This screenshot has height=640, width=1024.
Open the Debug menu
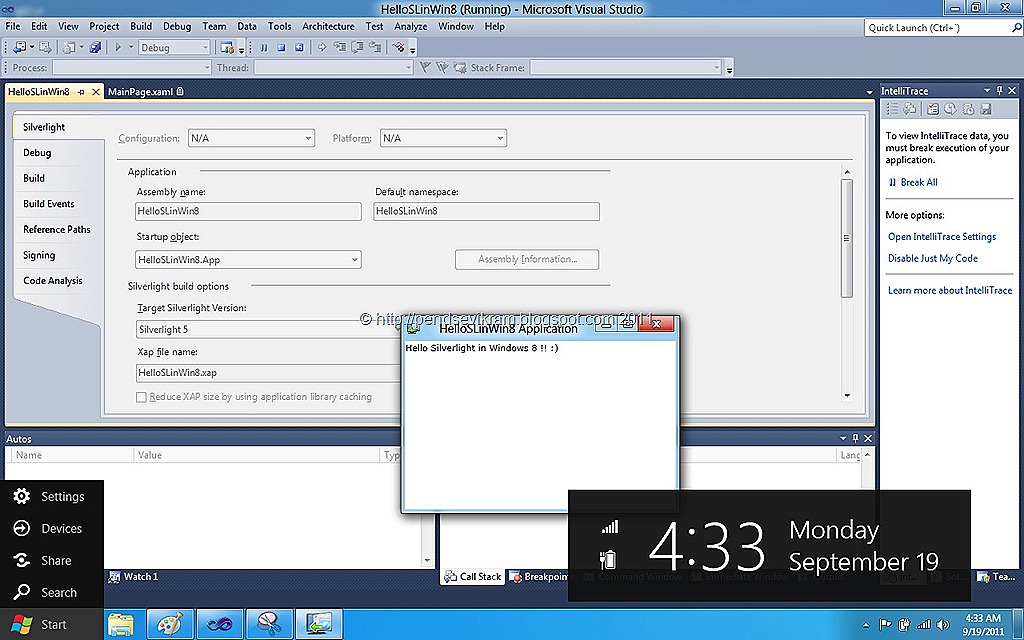[177, 26]
